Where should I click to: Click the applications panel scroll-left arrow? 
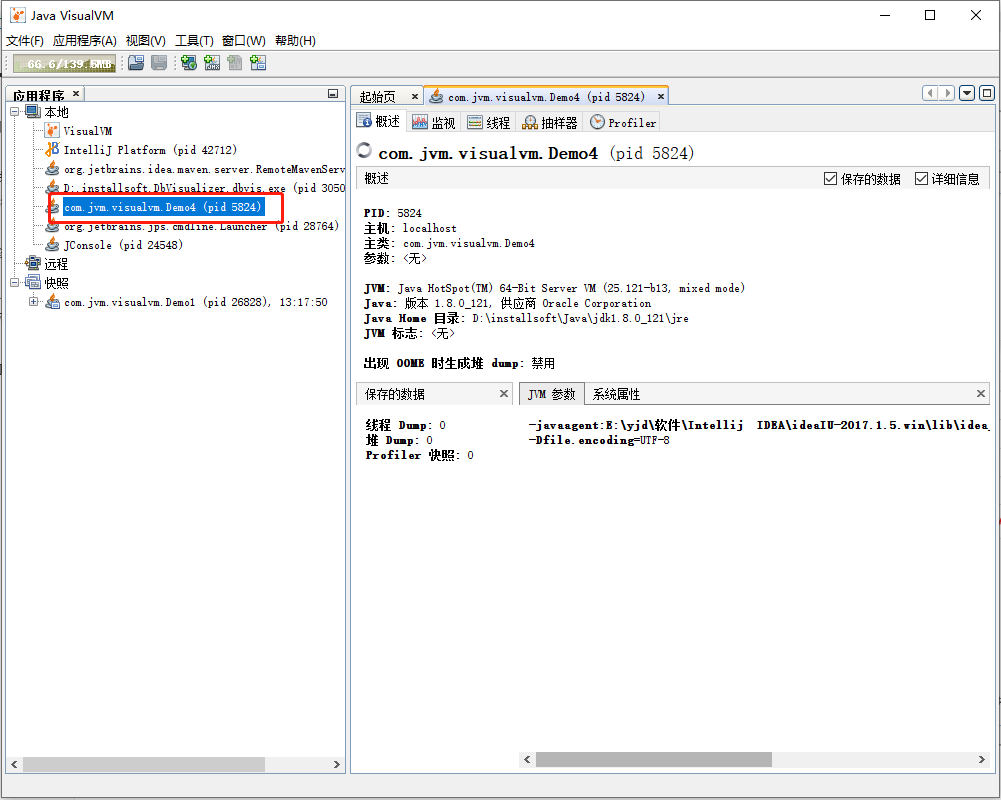(x=14, y=764)
